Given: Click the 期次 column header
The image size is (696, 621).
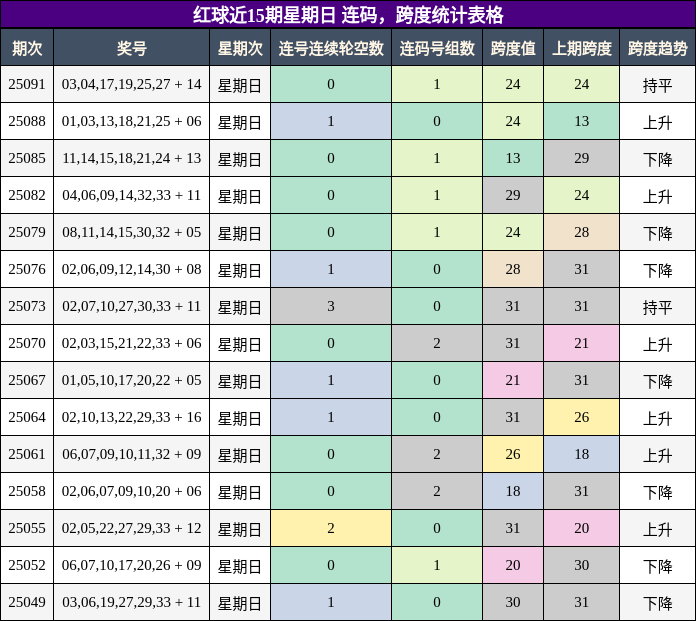Looking at the screenshot, I should [x=27, y=48].
